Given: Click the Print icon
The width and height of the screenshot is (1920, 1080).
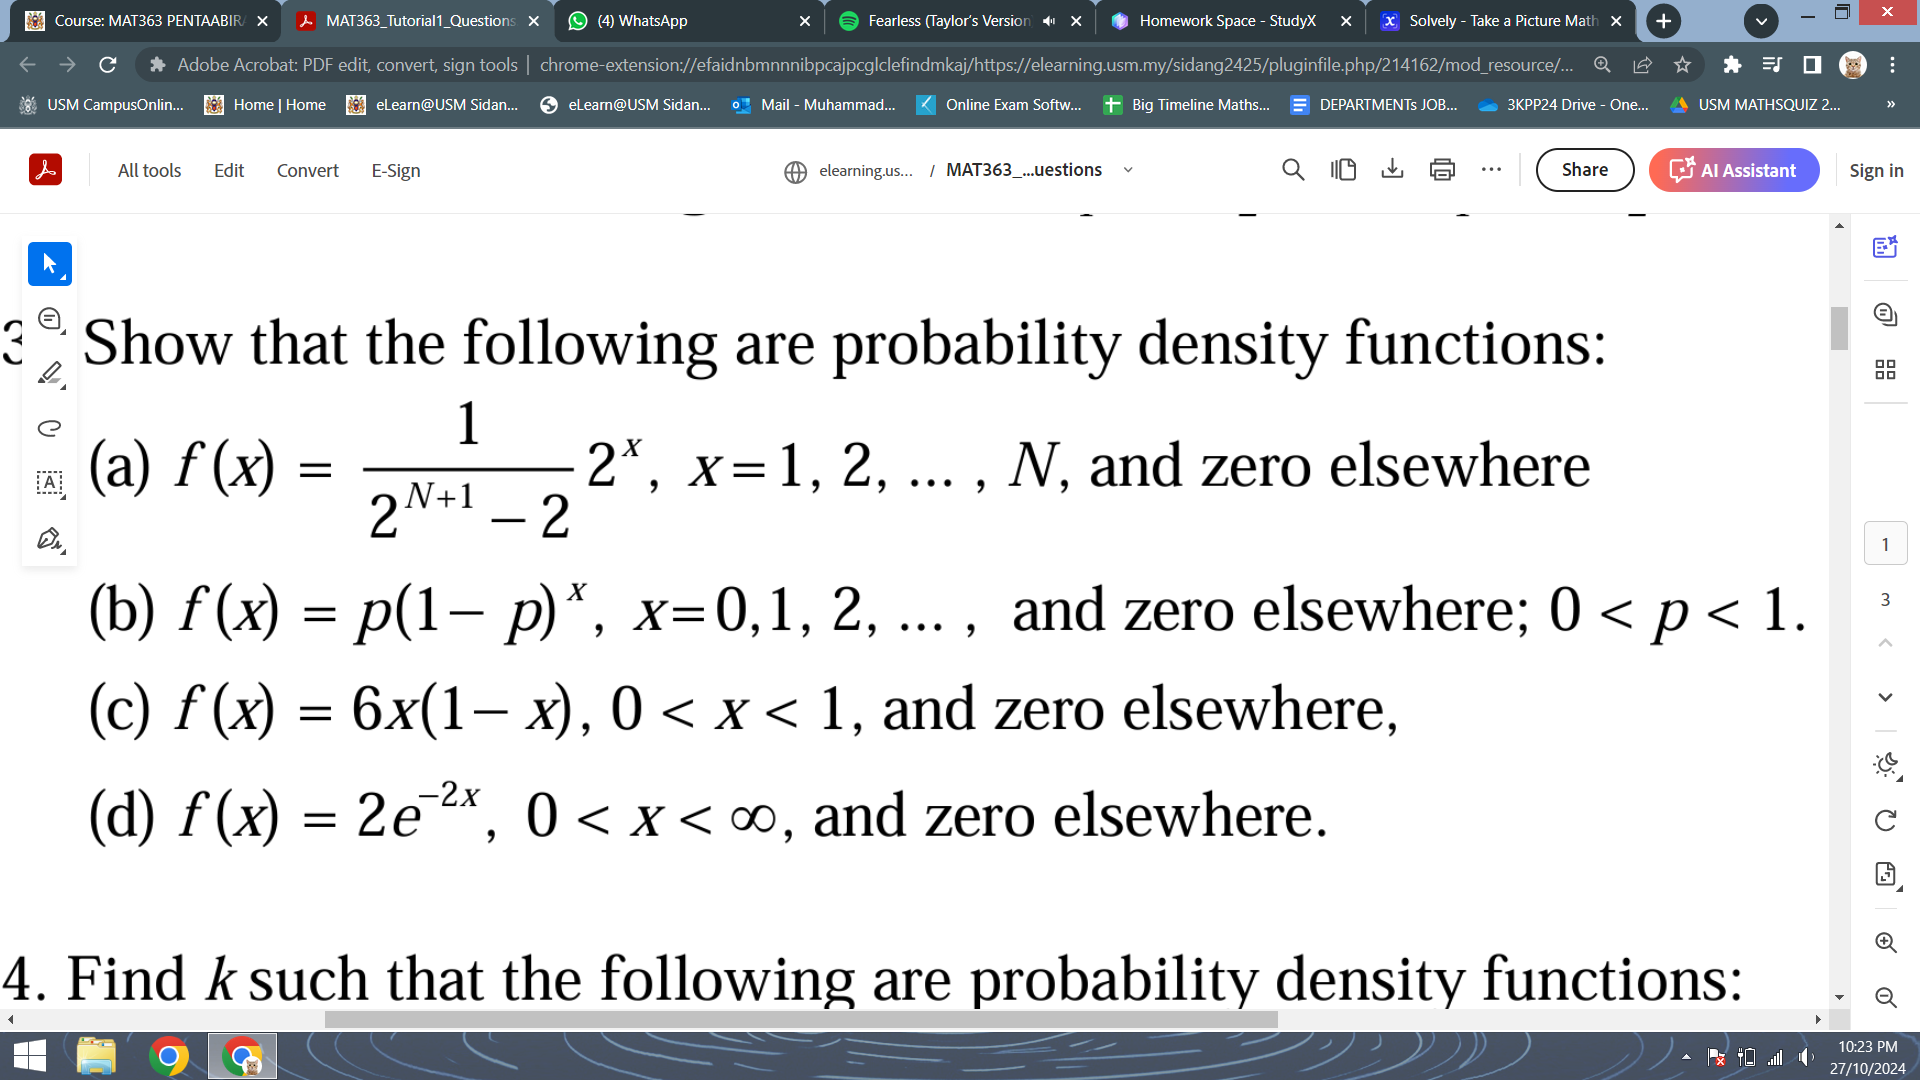Looking at the screenshot, I should point(1443,169).
